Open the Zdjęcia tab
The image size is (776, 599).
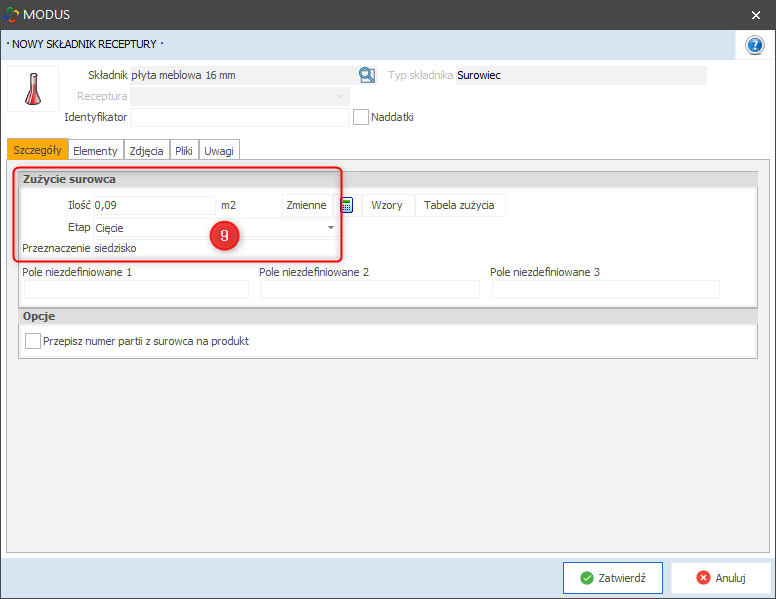coord(146,150)
